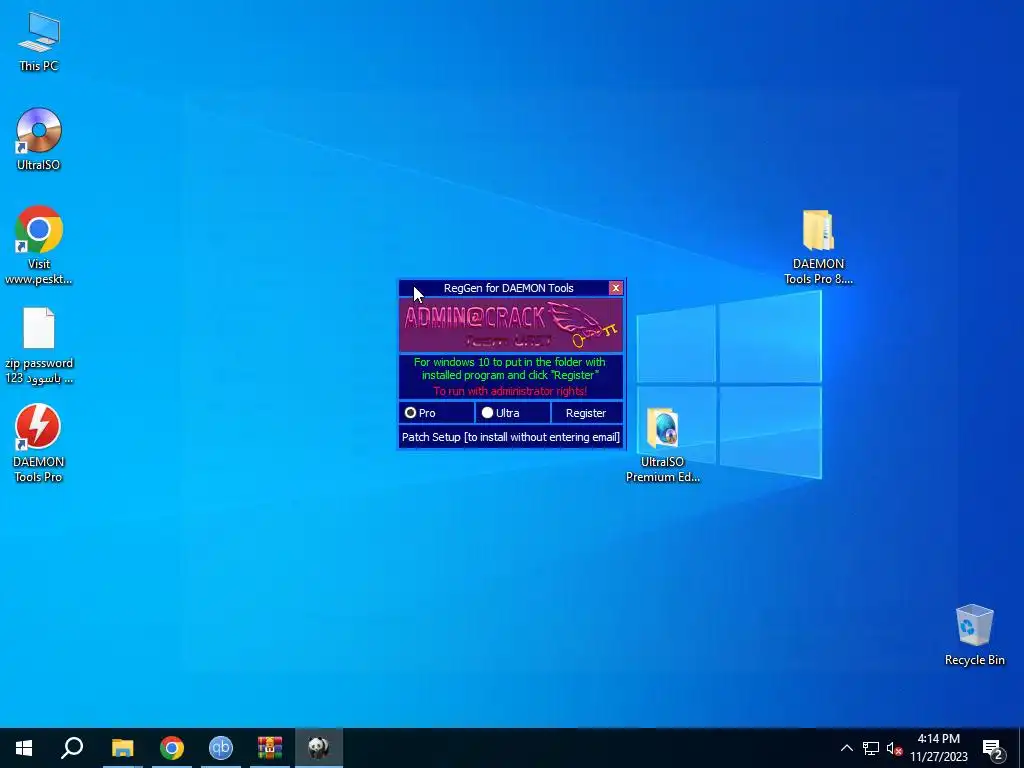Open the UltraISO Premium Edition folder icon
The width and height of the screenshot is (1024, 768).
(x=663, y=445)
